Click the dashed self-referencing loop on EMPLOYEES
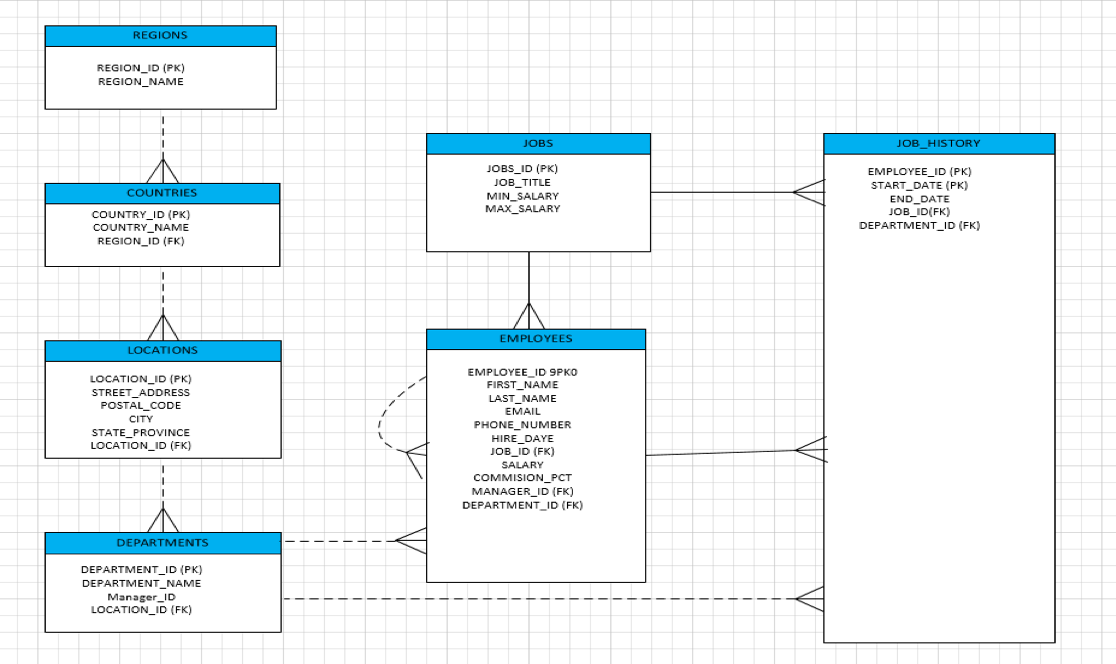Image resolution: width=1116 pixels, height=664 pixels. coord(381,425)
